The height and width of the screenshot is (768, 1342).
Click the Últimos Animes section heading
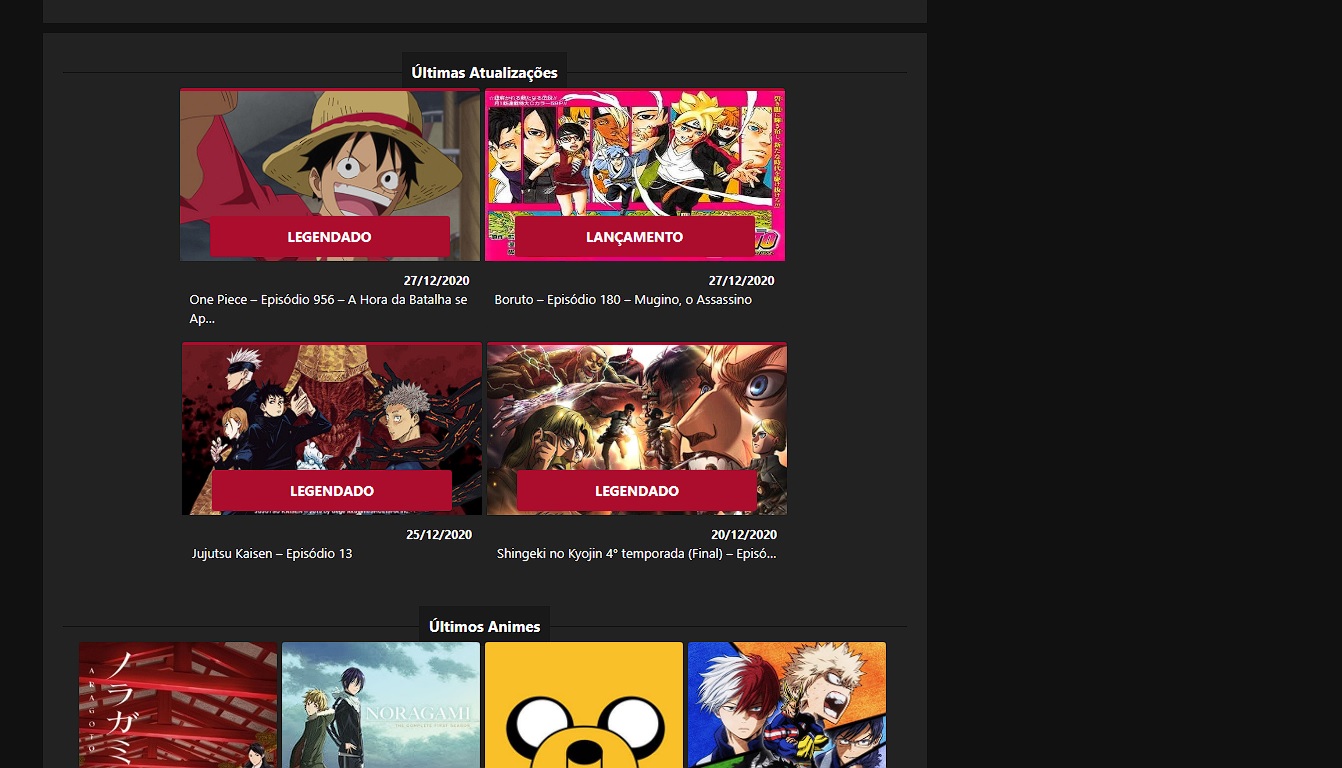[x=484, y=627]
